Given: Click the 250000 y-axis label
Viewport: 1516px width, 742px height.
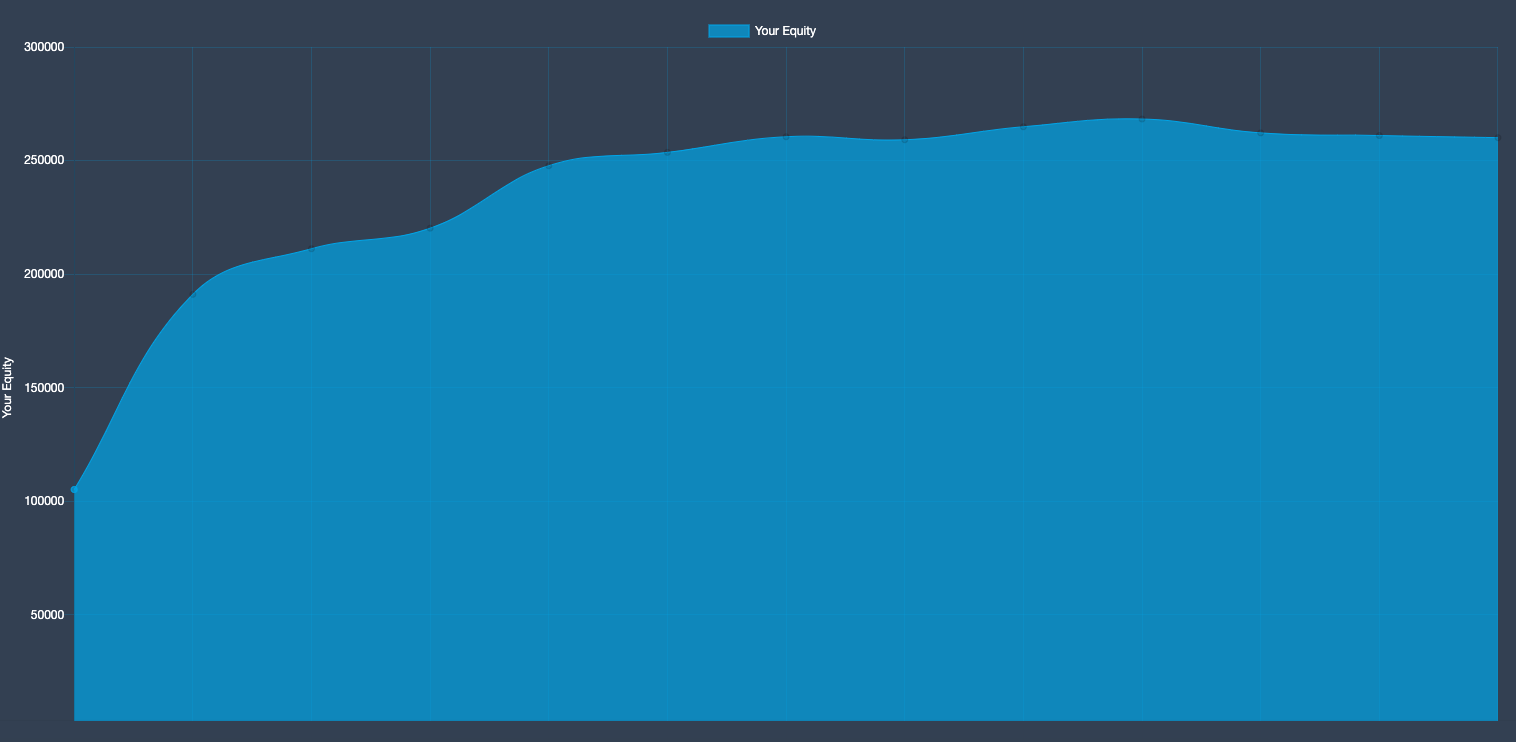Looking at the screenshot, I should pyautogui.click(x=44, y=161).
